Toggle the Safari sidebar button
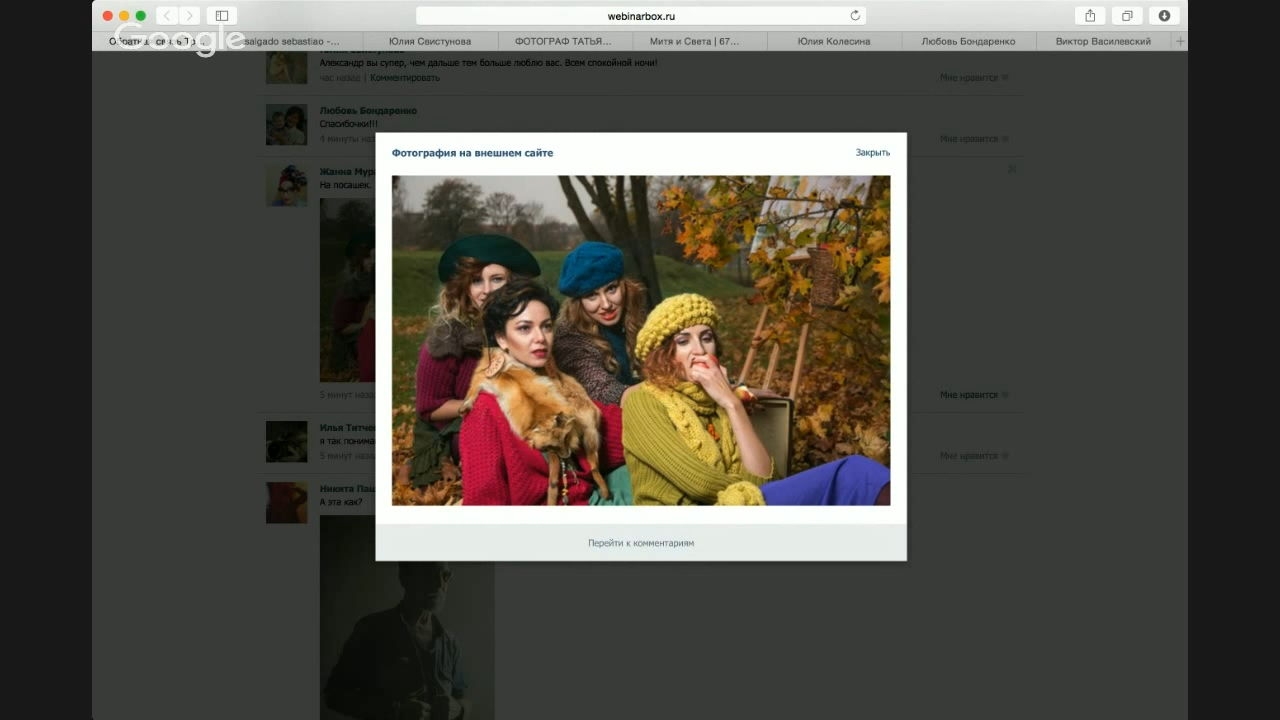This screenshot has height=720, width=1280. 222,16
